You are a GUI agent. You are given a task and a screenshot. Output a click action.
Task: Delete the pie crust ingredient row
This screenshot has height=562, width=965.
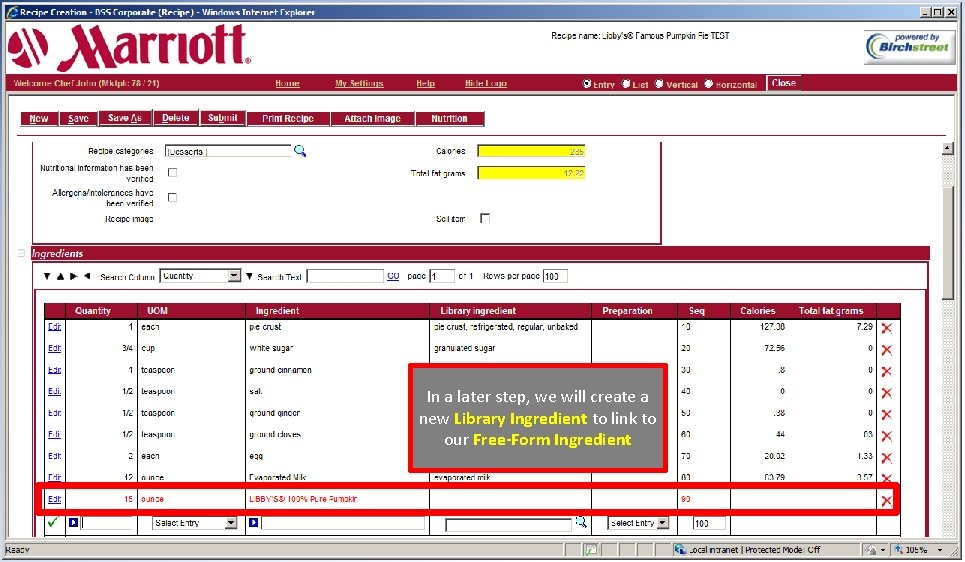pyautogui.click(x=886, y=328)
